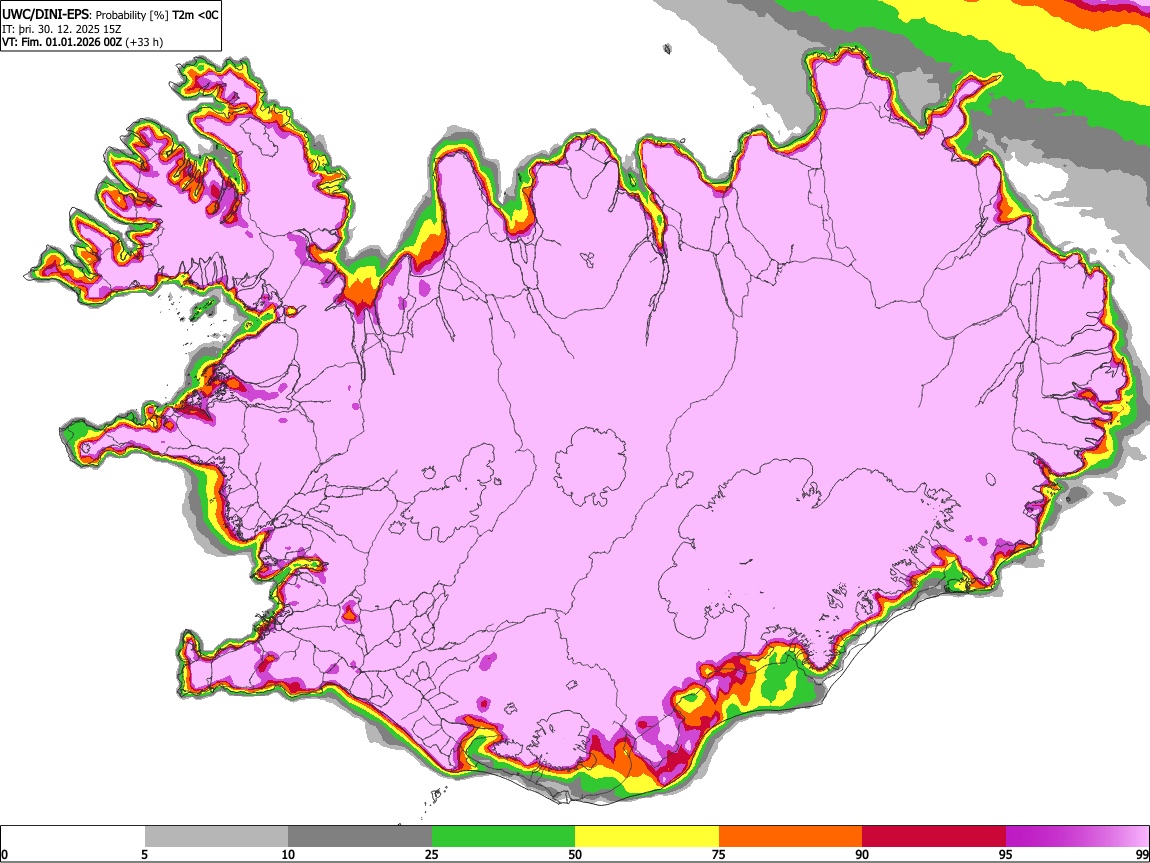Pick the magenta 95–99% gradient swatch
1150x863 pixels.
[x=1077, y=836]
